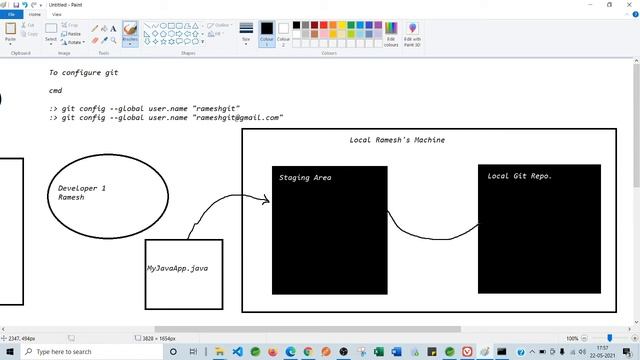This screenshot has height=360, width=640.
Task: Open the Rotate dropdown
Action: tap(73, 42)
